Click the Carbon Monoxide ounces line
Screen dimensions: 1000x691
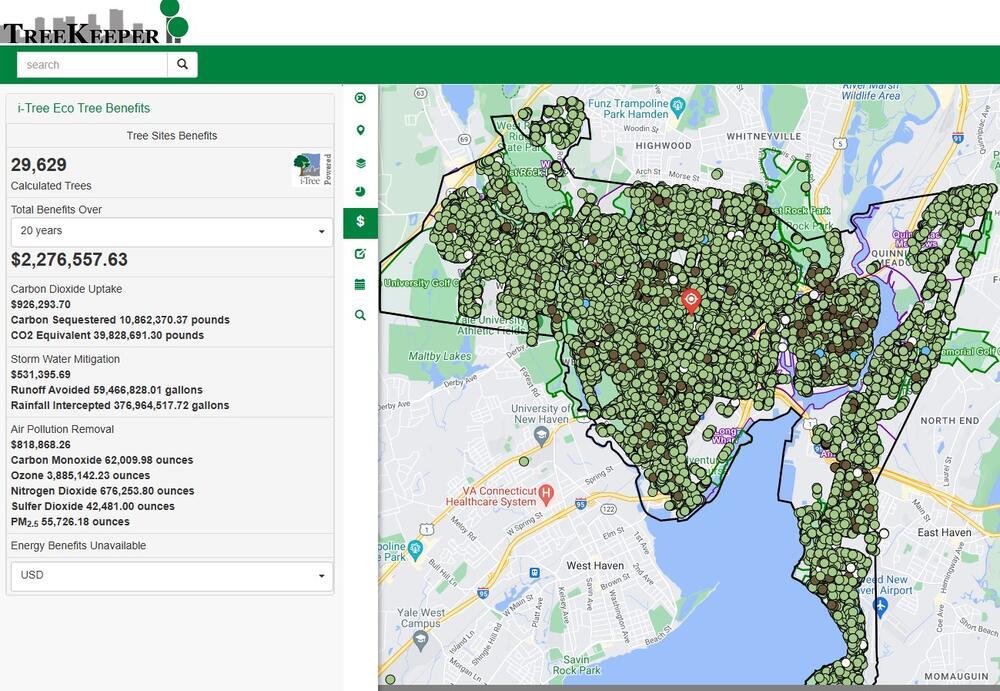(x=102, y=460)
